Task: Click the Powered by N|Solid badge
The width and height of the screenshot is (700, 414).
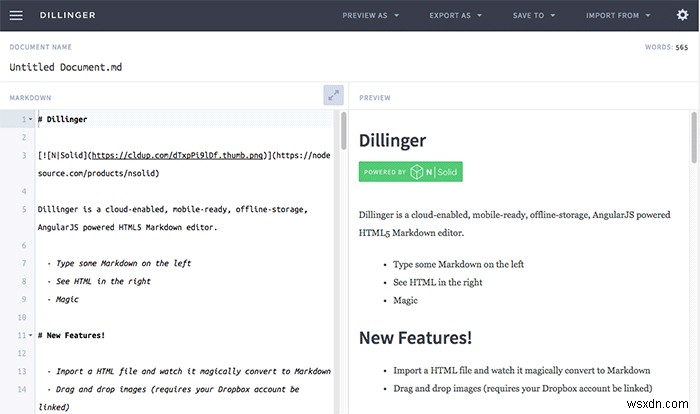Action: 410,171
